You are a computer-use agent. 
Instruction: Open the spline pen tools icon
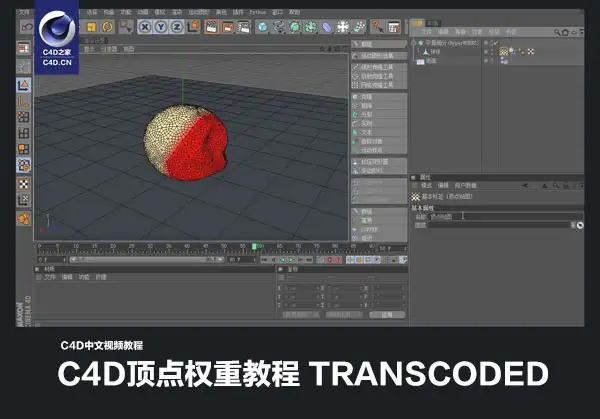point(278,27)
